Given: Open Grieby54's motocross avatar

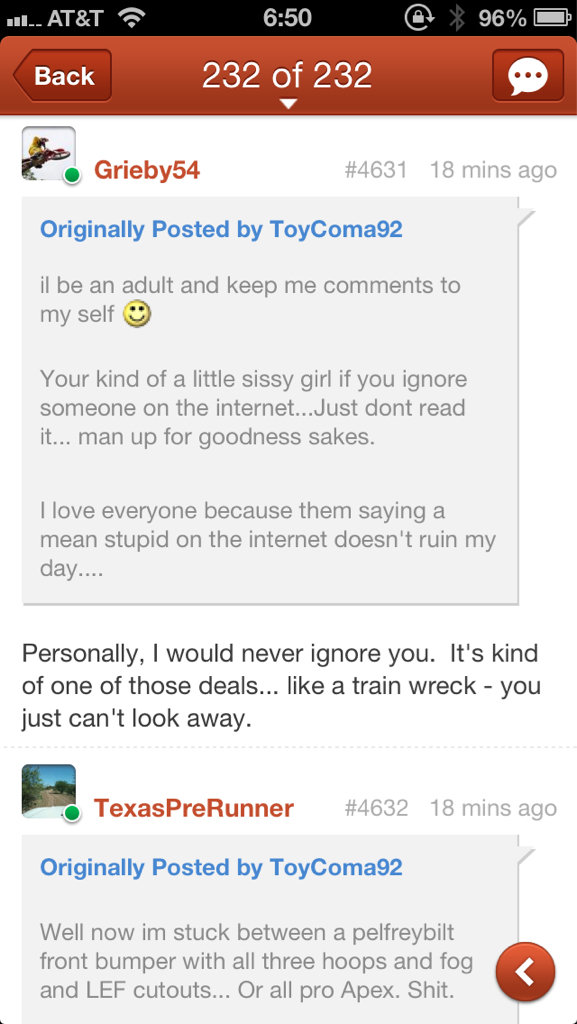Looking at the screenshot, I should click(49, 153).
